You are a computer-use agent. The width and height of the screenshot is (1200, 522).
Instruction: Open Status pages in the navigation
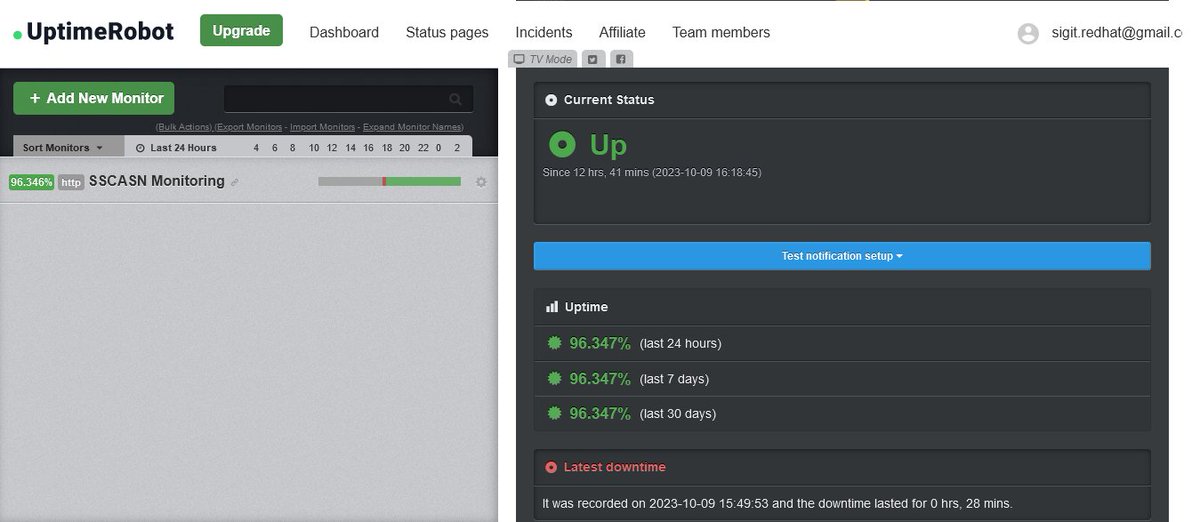[447, 32]
